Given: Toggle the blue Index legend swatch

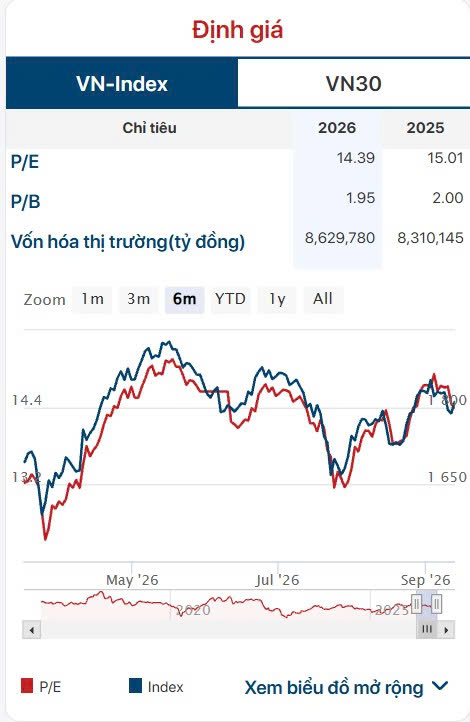Looking at the screenshot, I should [135, 686].
